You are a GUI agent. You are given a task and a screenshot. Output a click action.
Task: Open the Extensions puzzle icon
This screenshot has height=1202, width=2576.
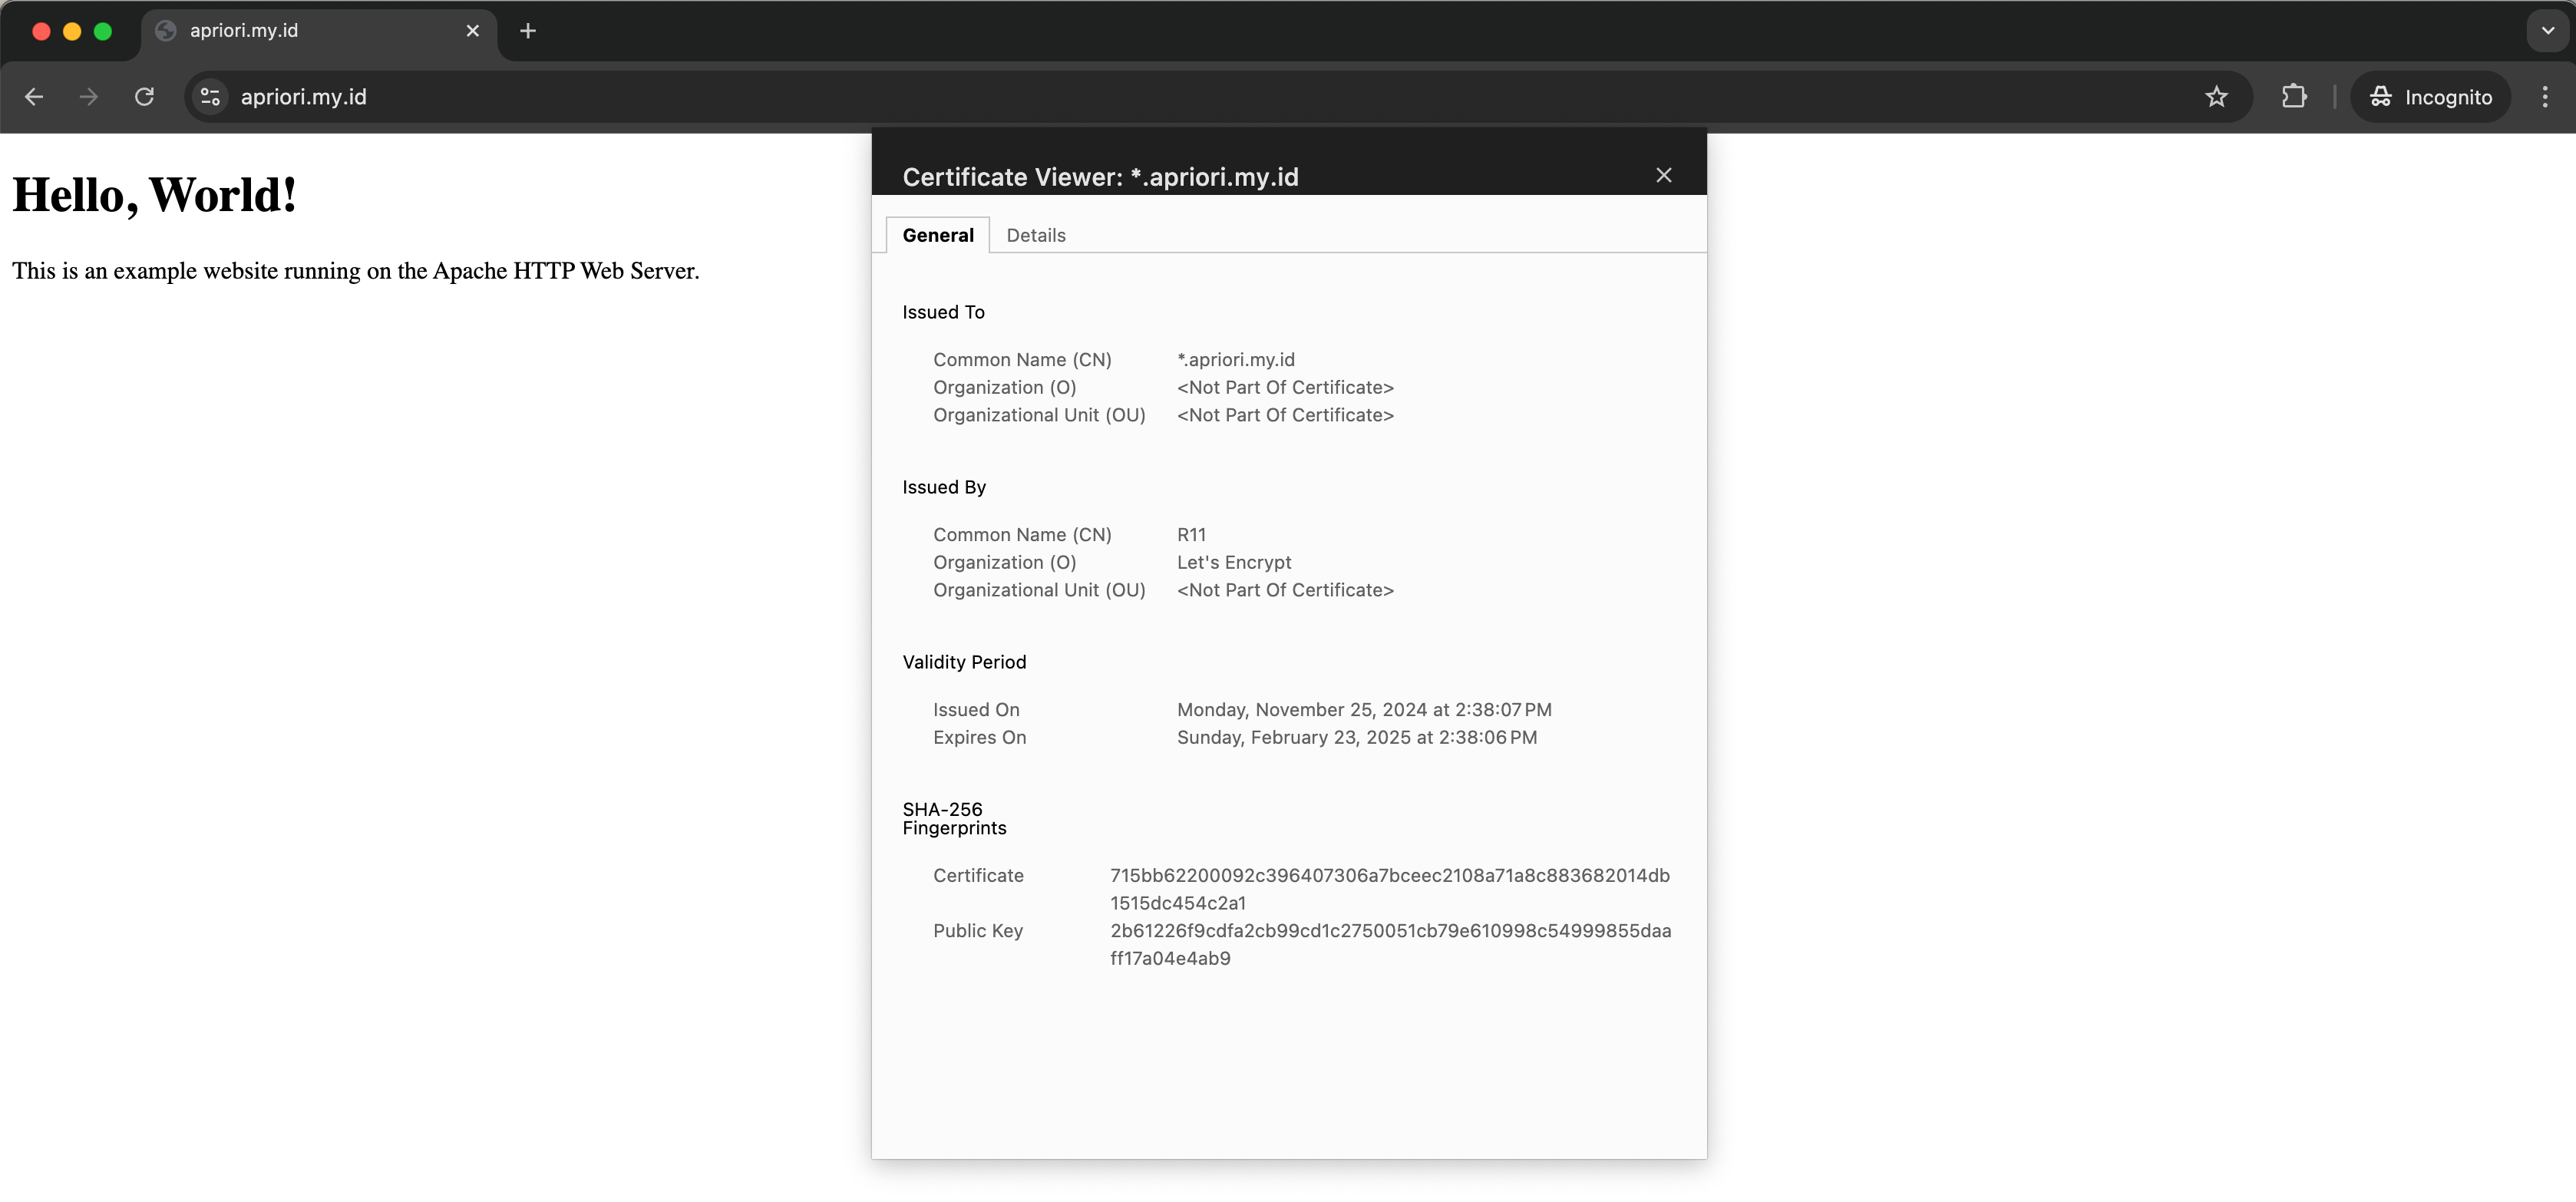pos(2294,97)
